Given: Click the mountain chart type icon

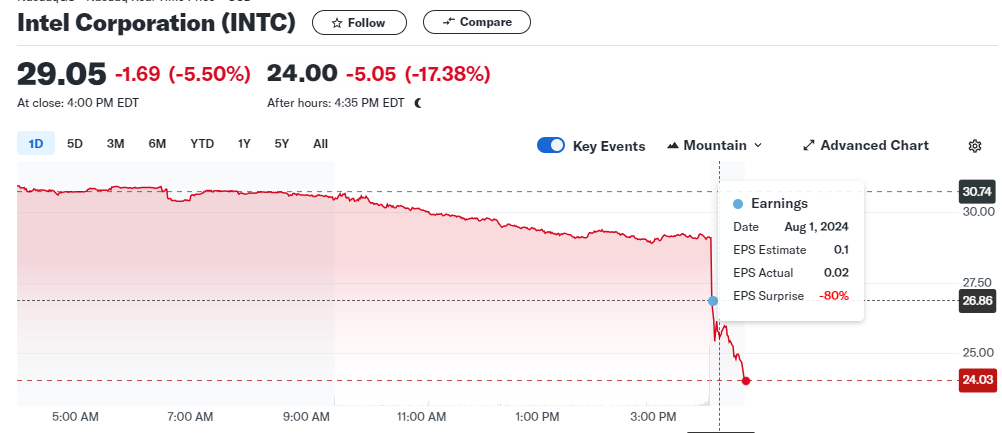Looking at the screenshot, I should coord(672,146).
